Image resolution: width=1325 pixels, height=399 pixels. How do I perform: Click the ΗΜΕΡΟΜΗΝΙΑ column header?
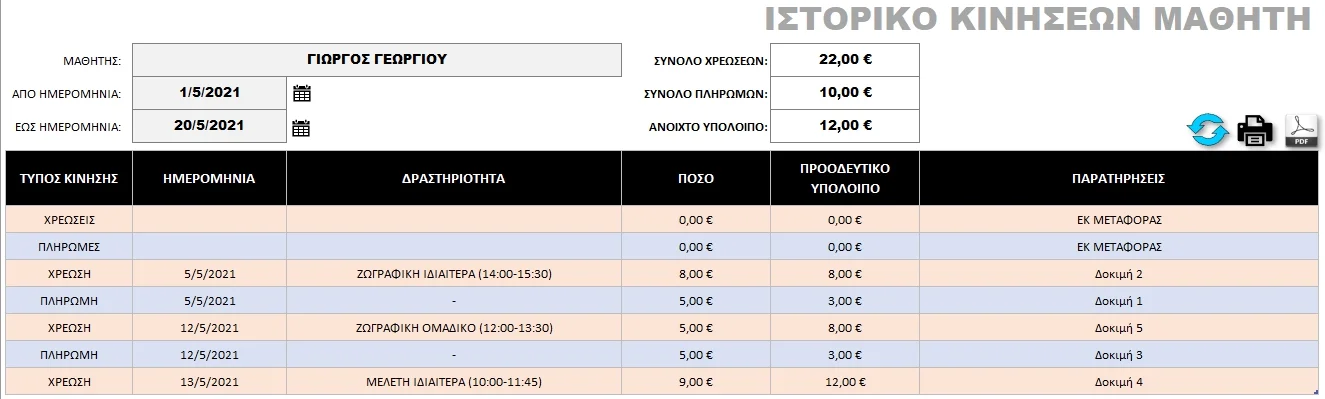pos(209,179)
